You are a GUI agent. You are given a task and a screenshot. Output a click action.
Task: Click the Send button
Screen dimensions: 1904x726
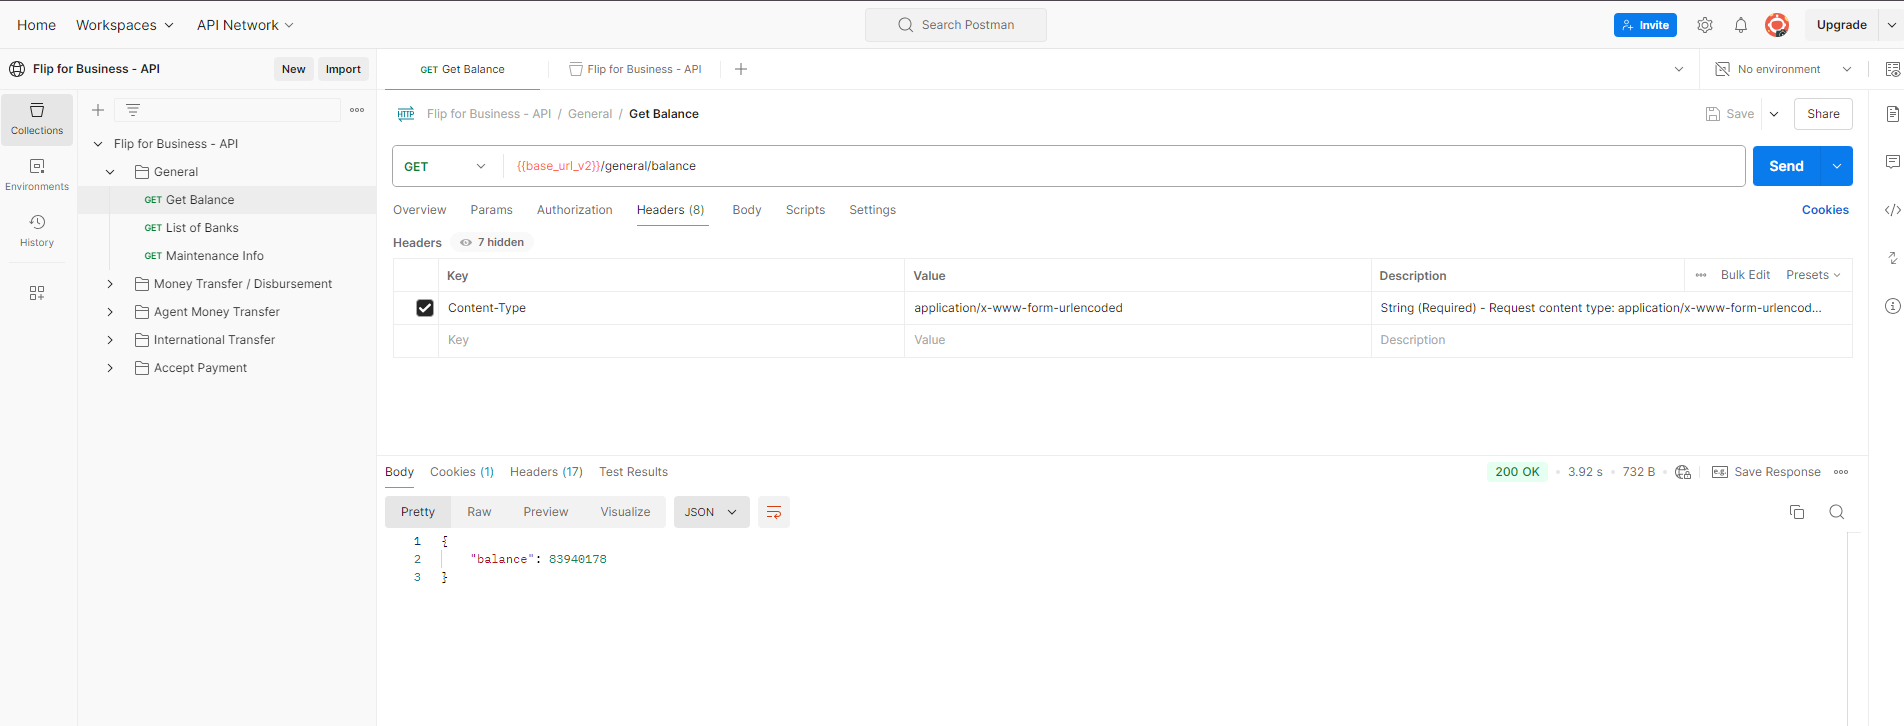coord(1786,166)
